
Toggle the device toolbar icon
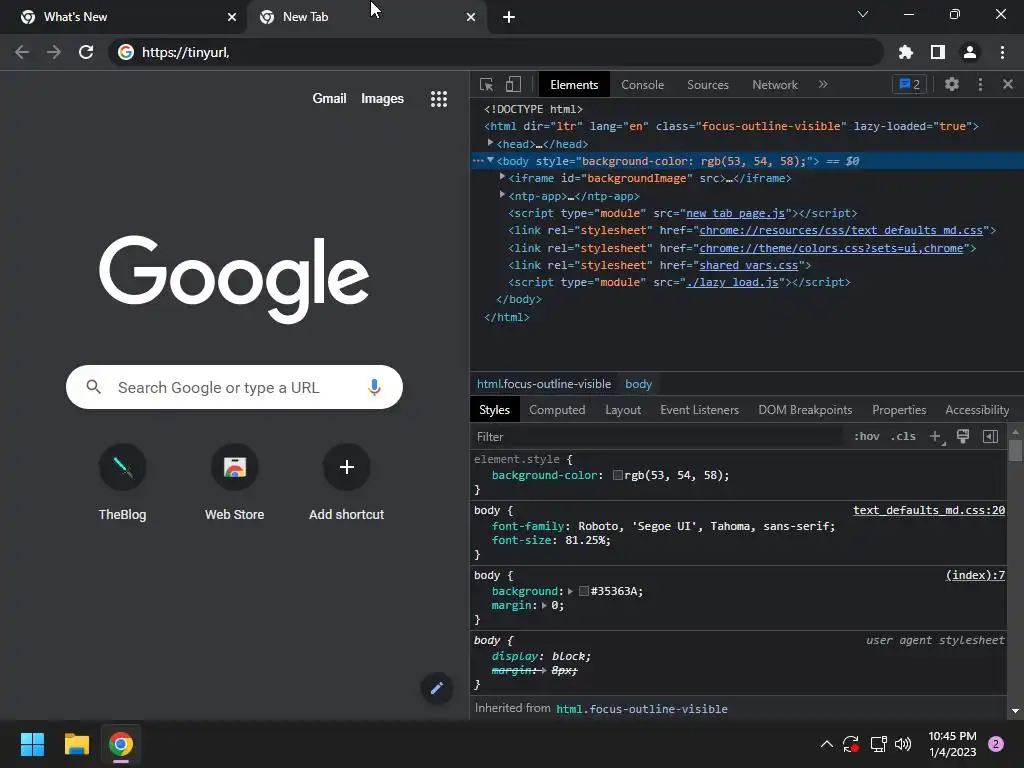513,84
